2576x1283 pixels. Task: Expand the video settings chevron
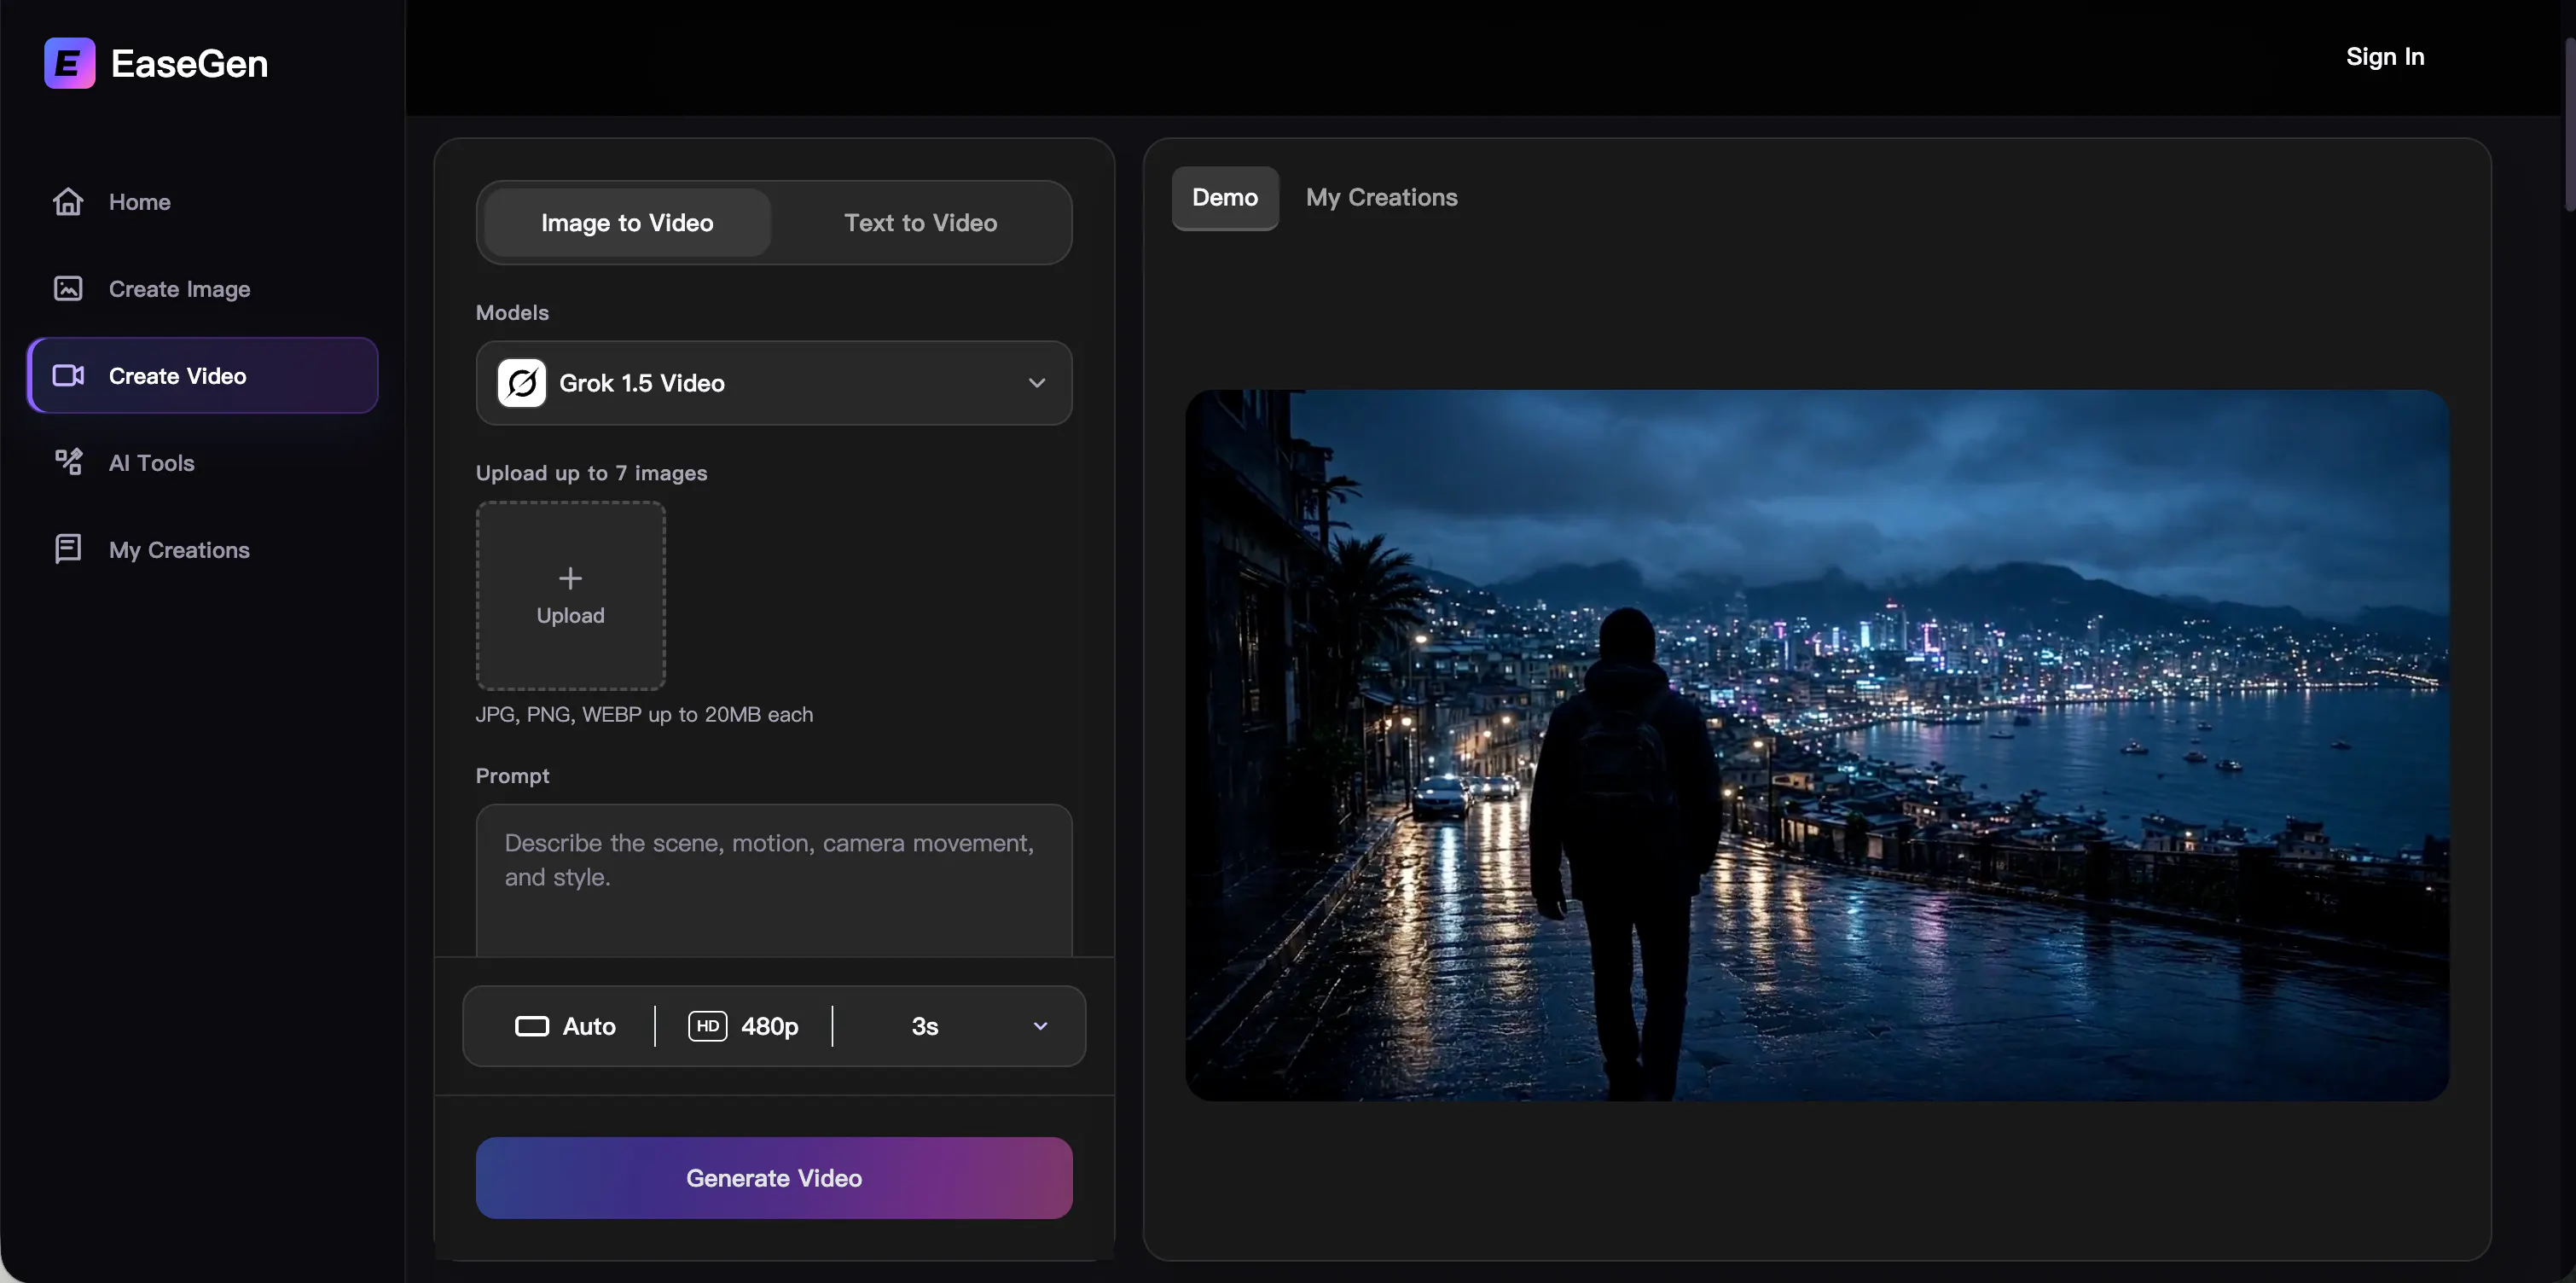click(1040, 1026)
